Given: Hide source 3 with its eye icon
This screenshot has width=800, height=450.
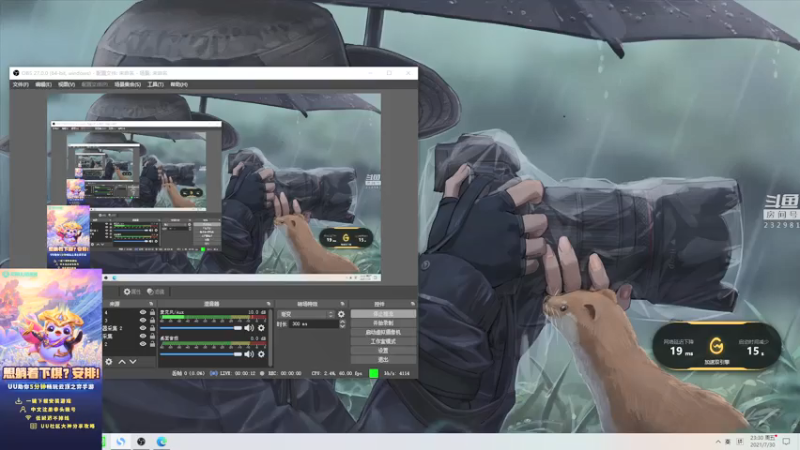Looking at the screenshot, I should [x=143, y=320].
